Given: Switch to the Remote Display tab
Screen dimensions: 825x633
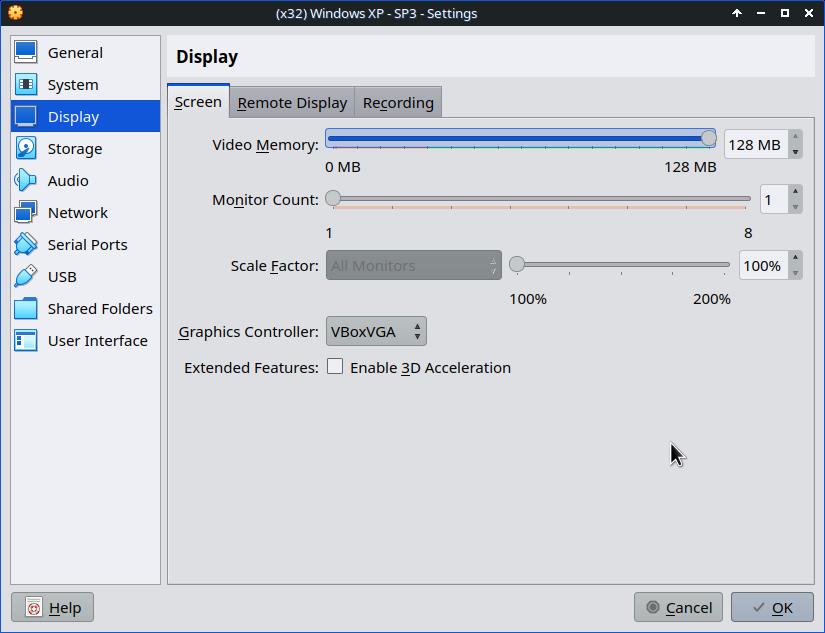Looking at the screenshot, I should (x=292, y=103).
